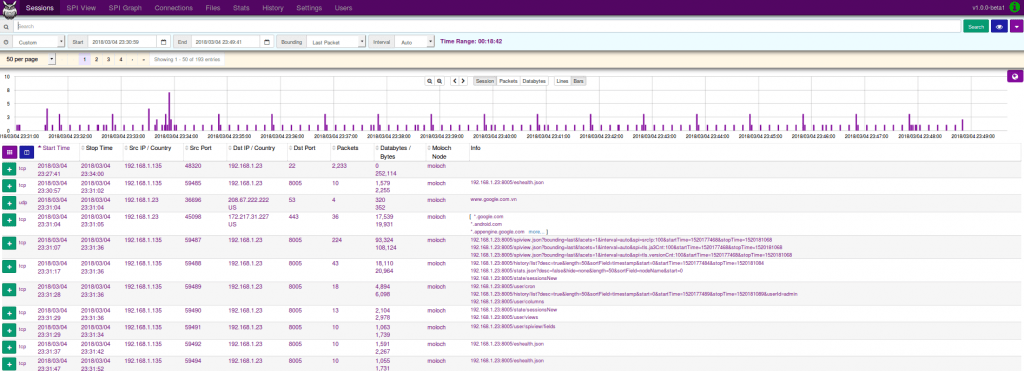Open the column visibility grid button

point(9,152)
